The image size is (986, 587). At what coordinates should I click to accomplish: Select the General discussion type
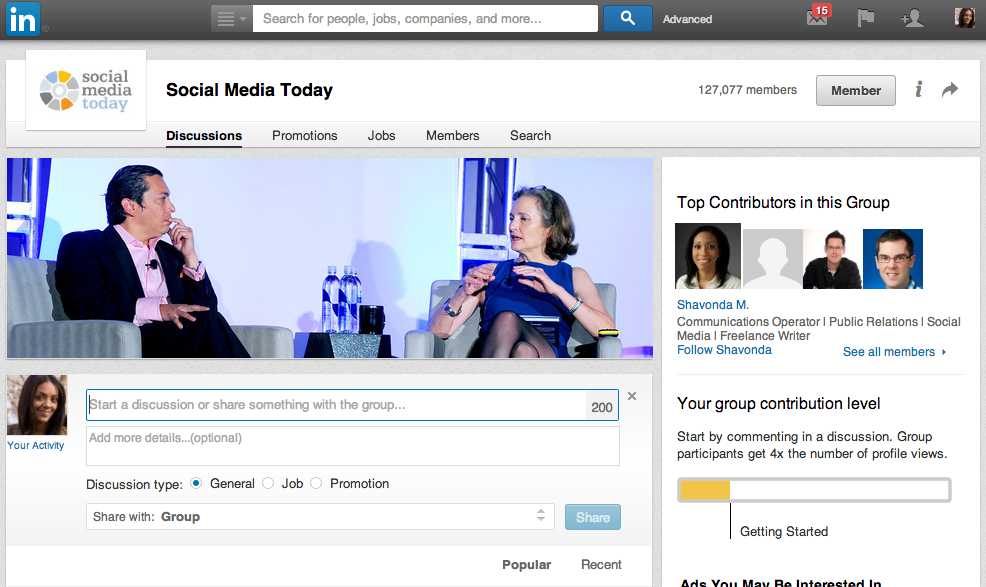click(x=196, y=483)
